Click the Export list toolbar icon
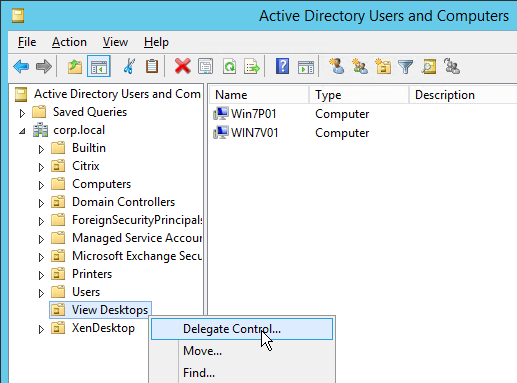The image size is (517, 383). (252, 66)
